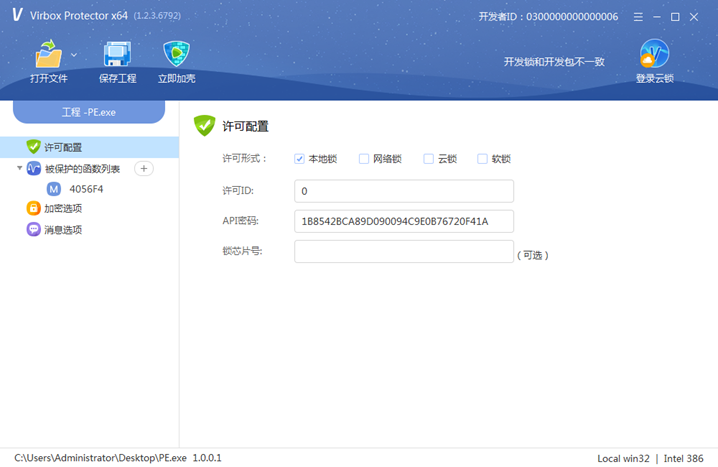Add a function with the plus button
718x467 pixels.
coord(144,168)
